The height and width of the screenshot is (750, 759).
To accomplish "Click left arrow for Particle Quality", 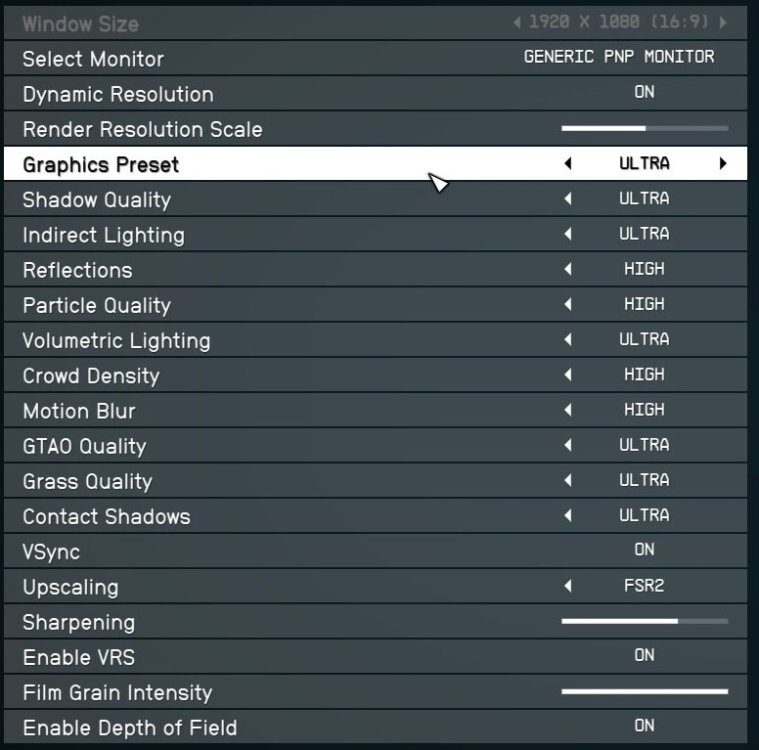I will pyautogui.click(x=568, y=304).
